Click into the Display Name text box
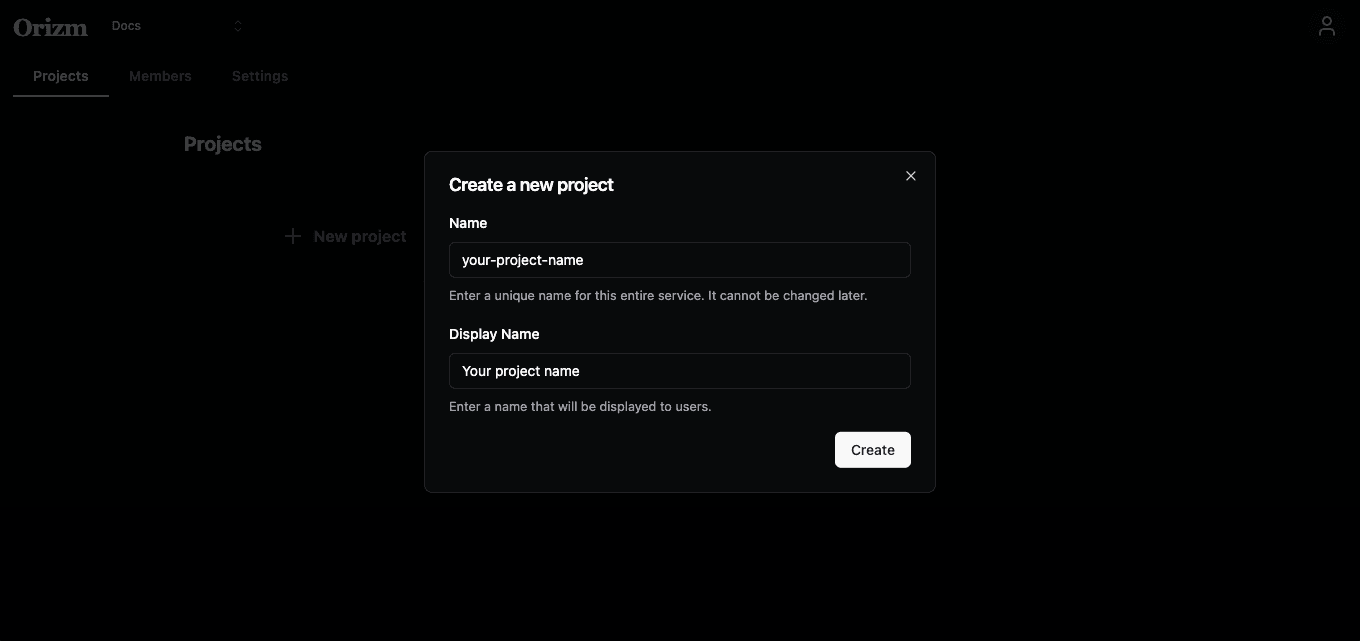 (680, 371)
